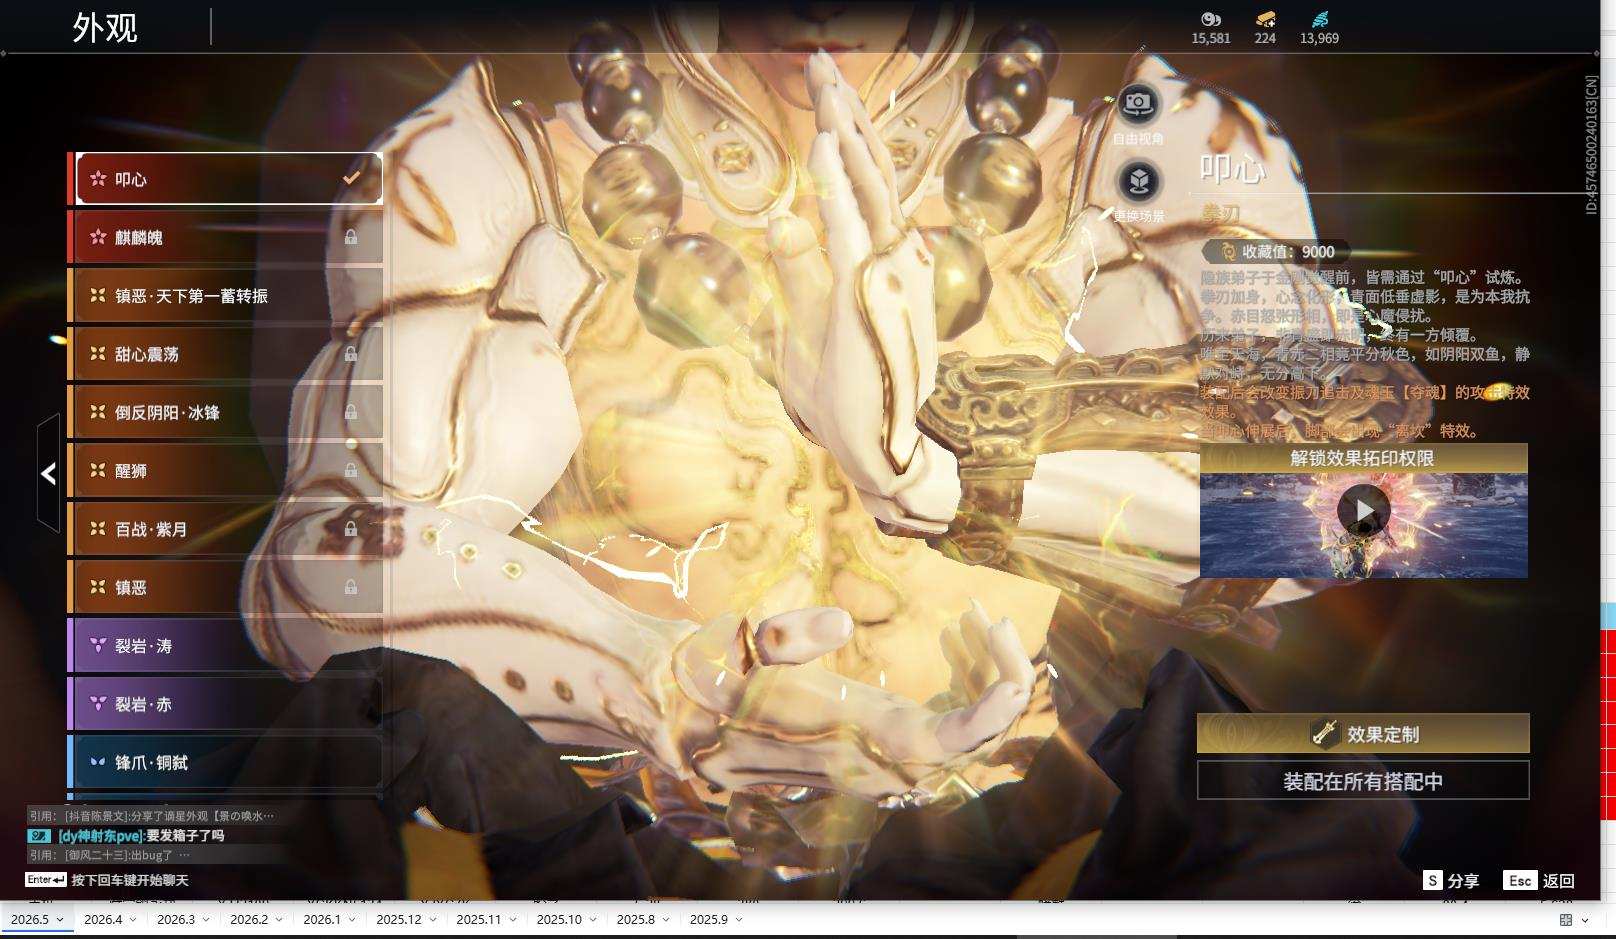Share the skin via 分享 button
Viewport: 1616px width, 939px height.
1451,880
